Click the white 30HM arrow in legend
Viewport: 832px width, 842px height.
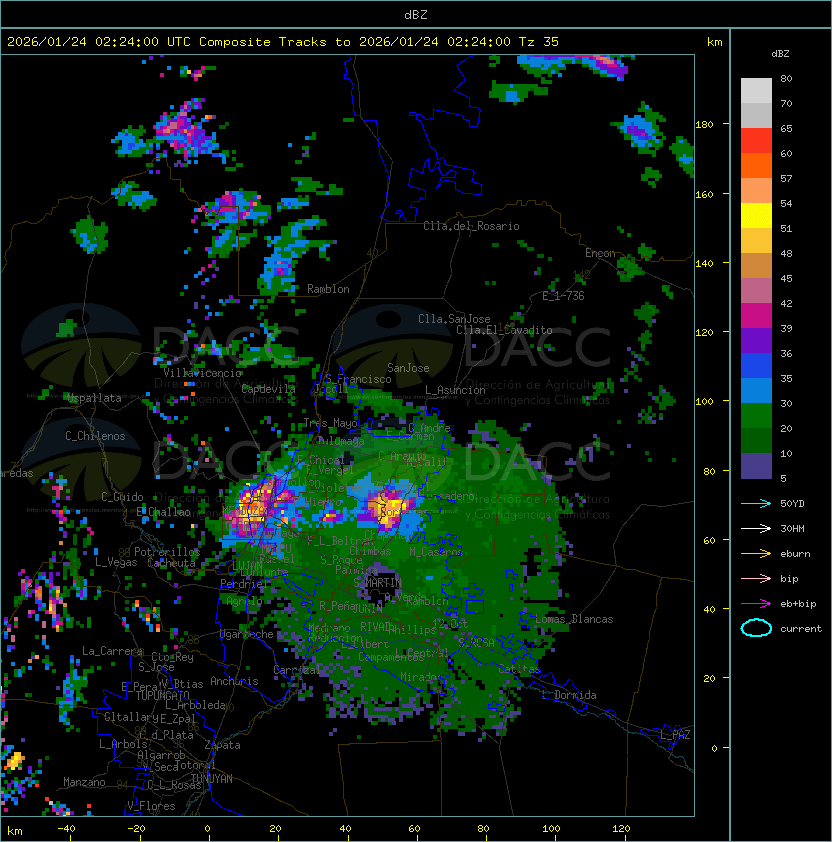(x=756, y=529)
